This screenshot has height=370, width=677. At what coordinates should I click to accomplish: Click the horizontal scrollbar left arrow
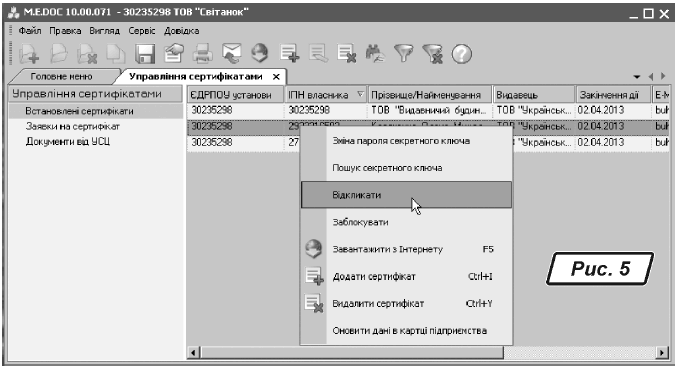193,353
